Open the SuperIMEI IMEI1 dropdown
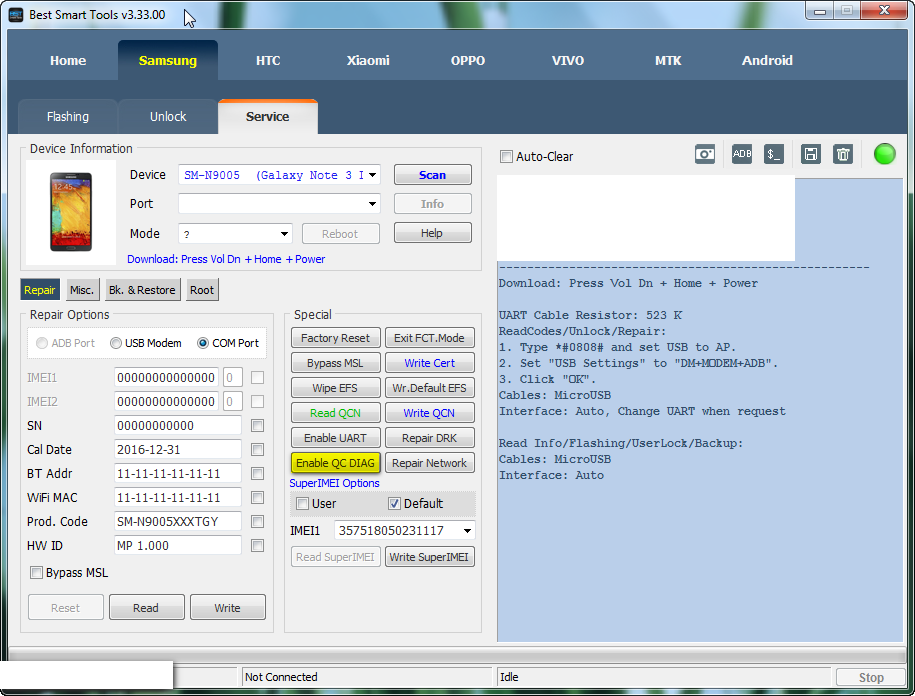The image size is (915, 696). click(467, 531)
